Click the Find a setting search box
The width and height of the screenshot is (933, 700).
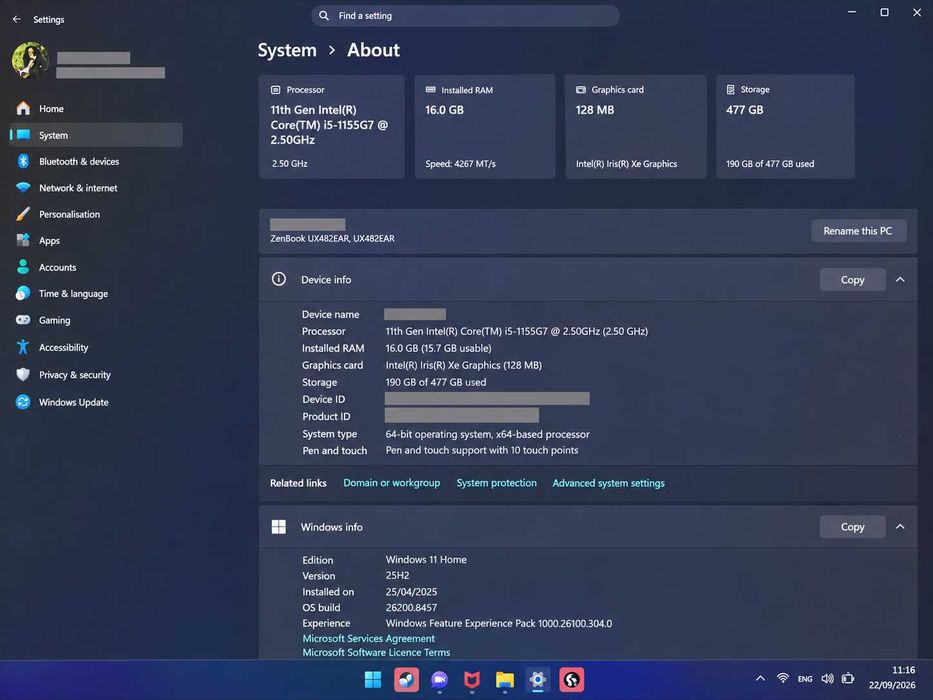(465, 15)
